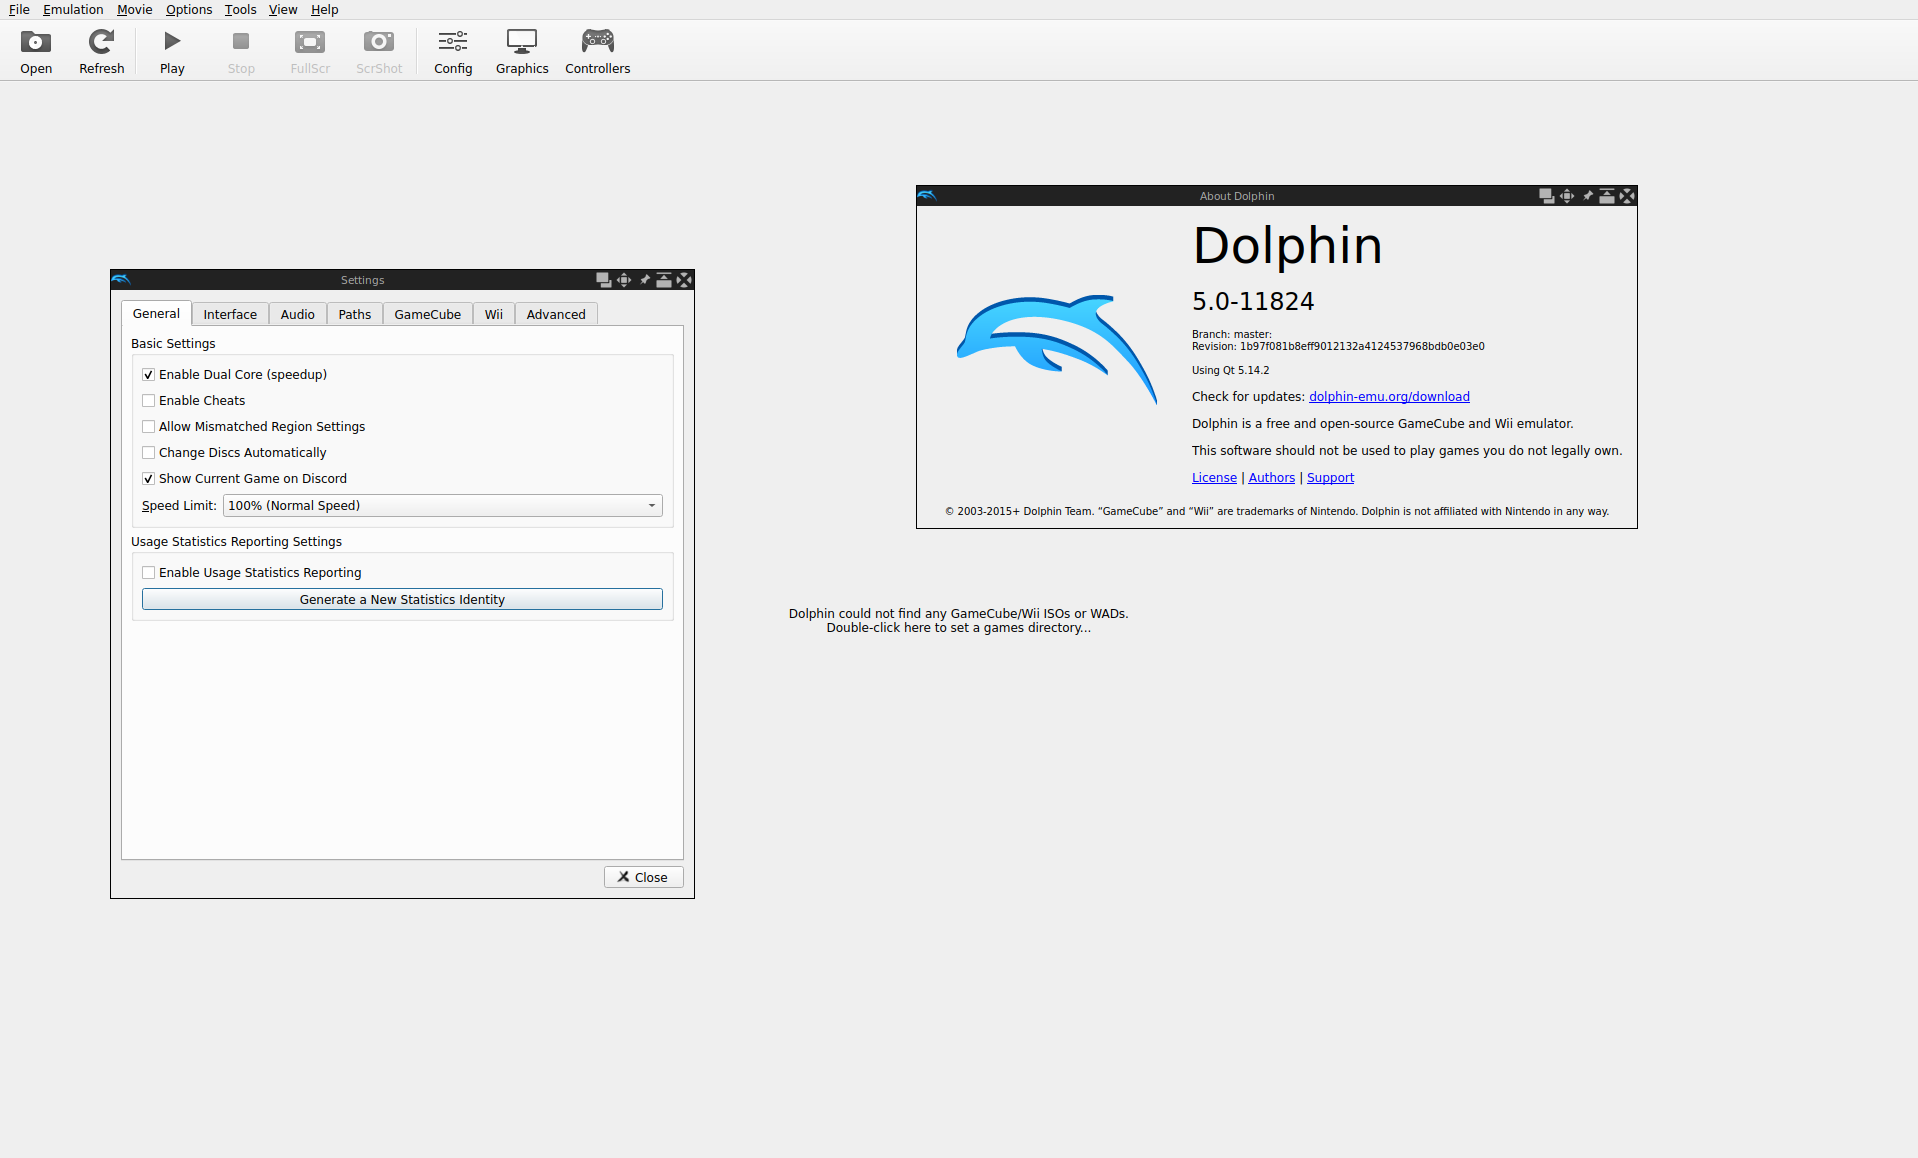Click the large Dolphin logo image

[1056, 349]
